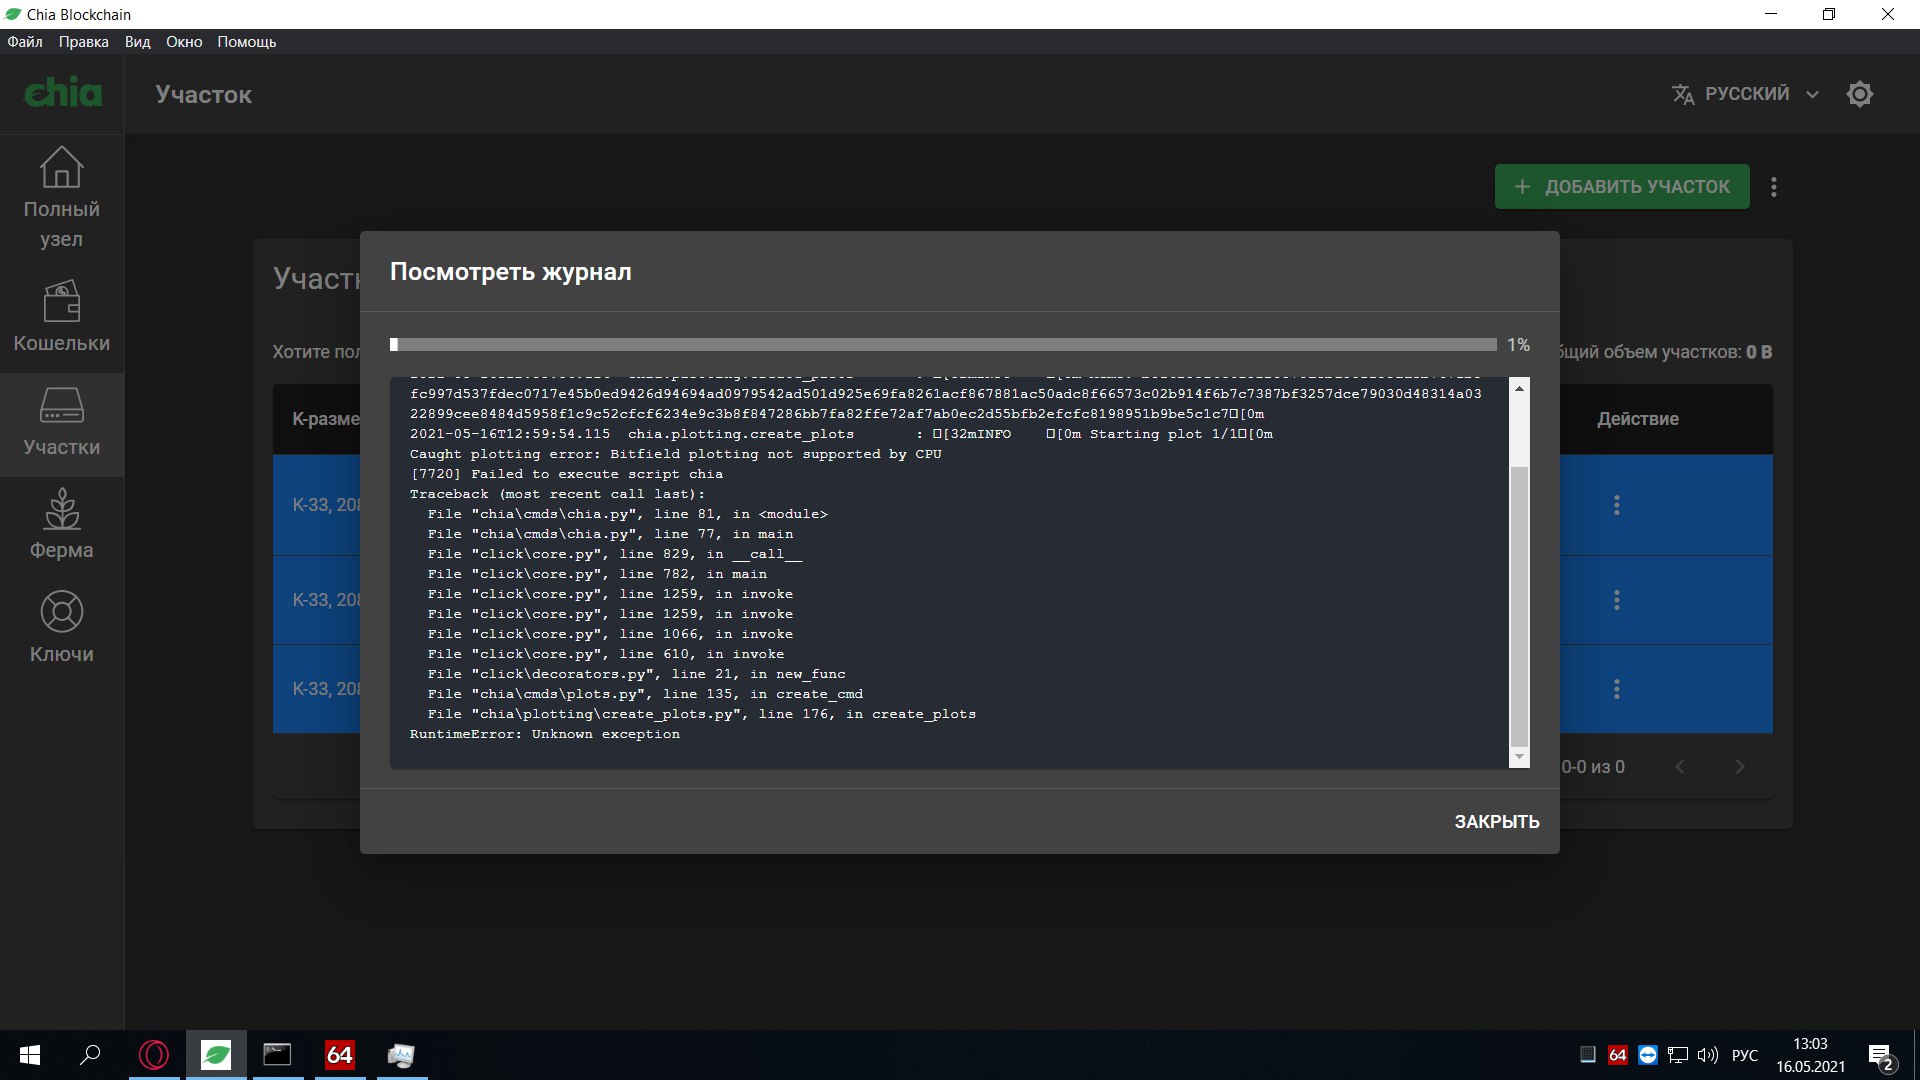This screenshot has width=1920, height=1080.
Task: Open actions menu for second K-33 plot row
Action: click(1617, 600)
